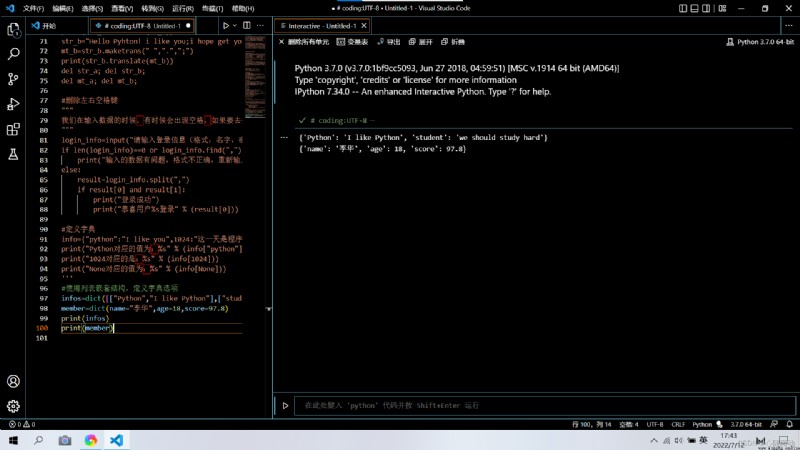Click CRLF line ending in status bar
800x450 pixels.
[678, 424]
